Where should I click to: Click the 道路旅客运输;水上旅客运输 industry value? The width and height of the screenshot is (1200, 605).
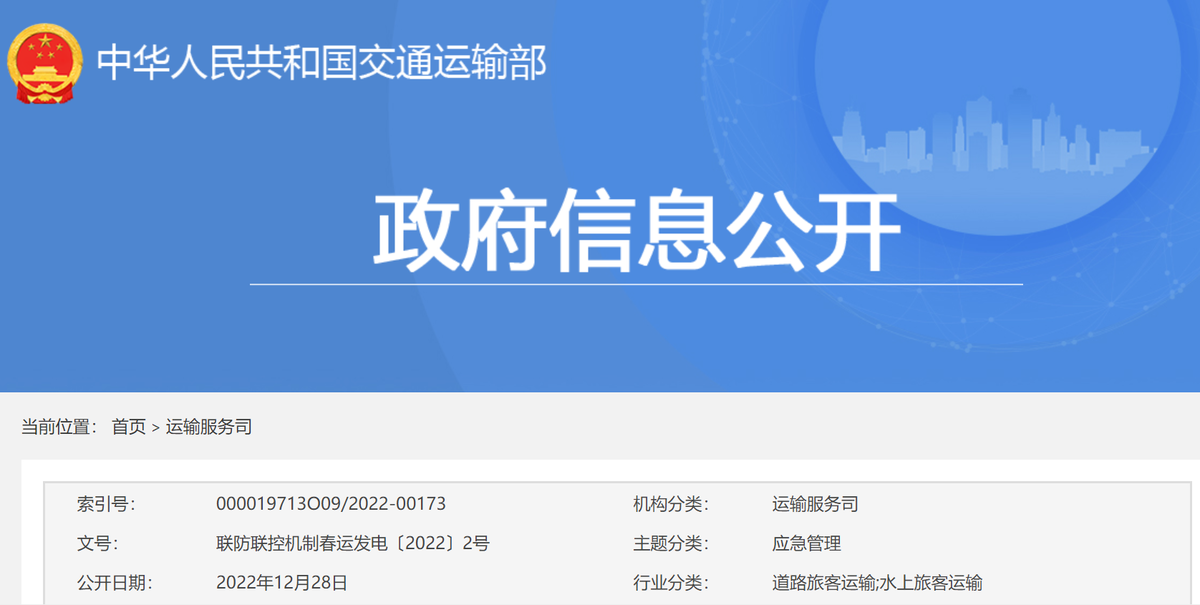tap(877, 583)
